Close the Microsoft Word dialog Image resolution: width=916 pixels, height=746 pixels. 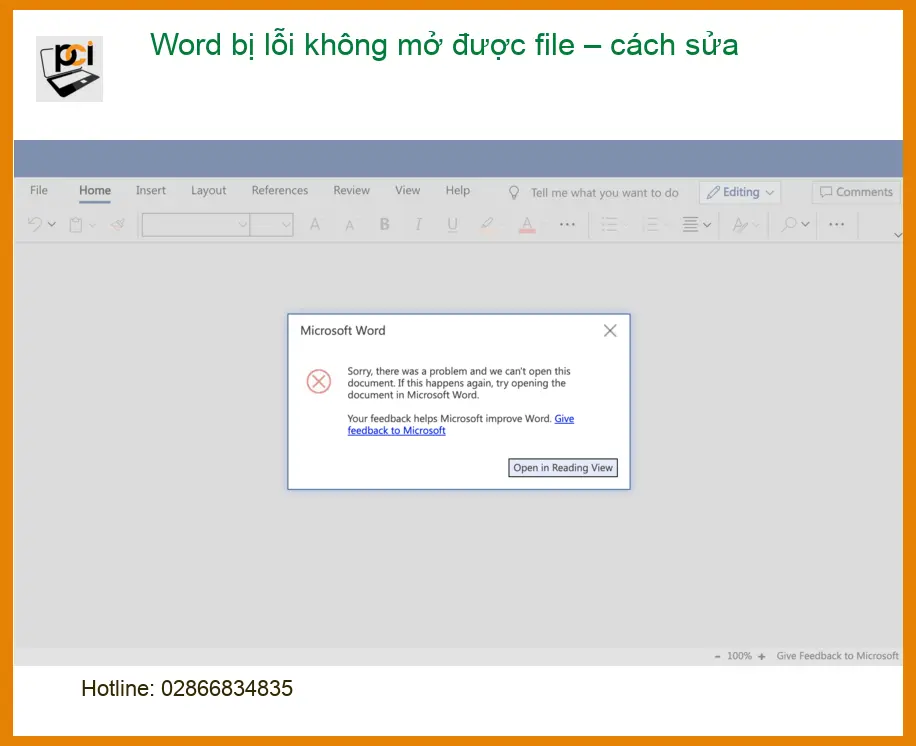(x=610, y=331)
